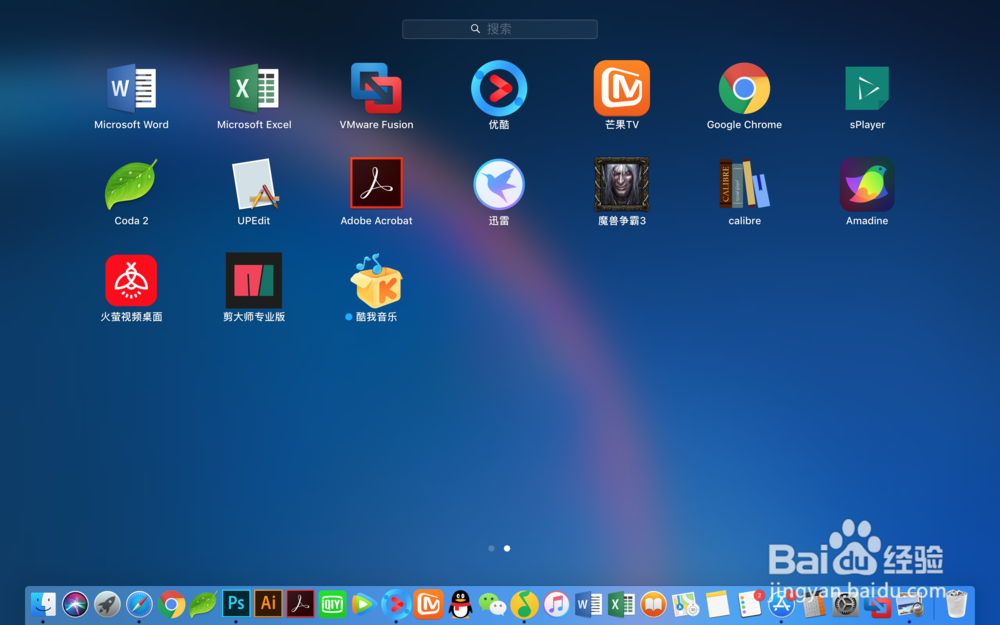Screen dimensions: 1000x625
Task: Launch iTunes from the Dock
Action: tap(556, 603)
